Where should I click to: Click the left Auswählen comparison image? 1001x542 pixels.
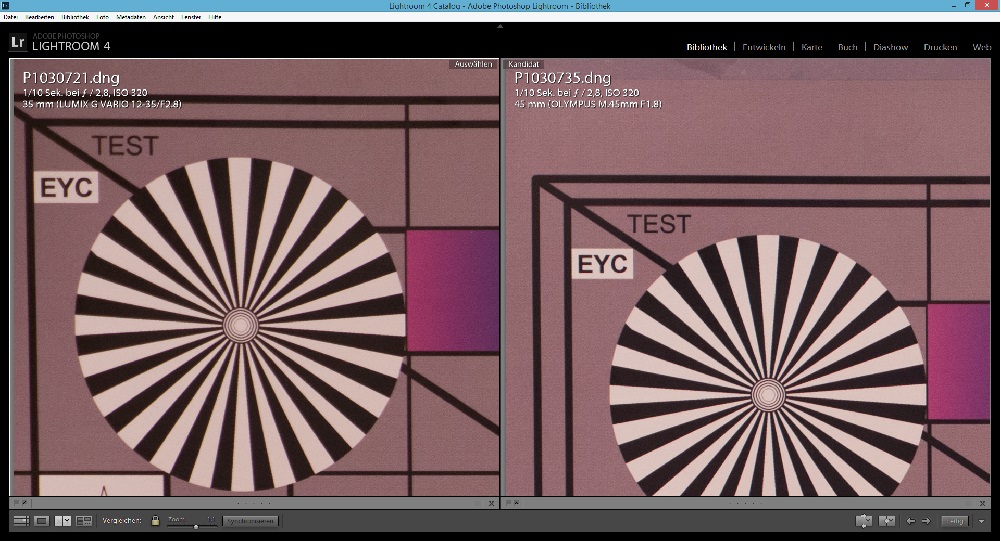point(255,278)
